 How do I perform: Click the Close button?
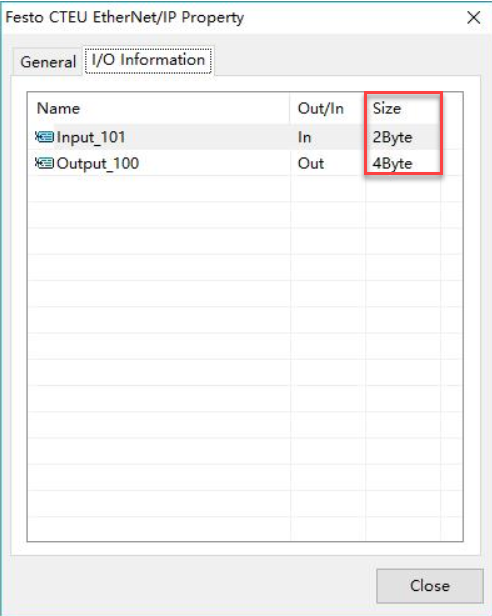pyautogui.click(x=430, y=586)
